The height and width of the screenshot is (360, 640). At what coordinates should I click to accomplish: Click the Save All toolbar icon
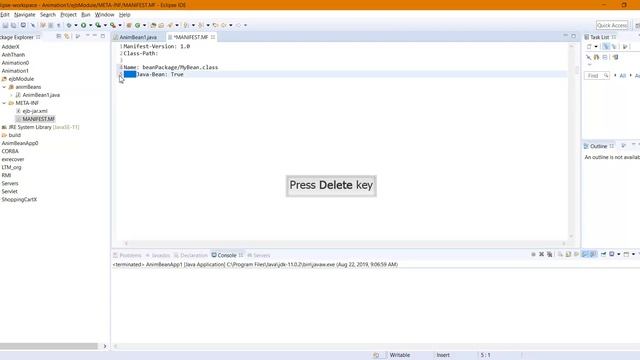pos(13,25)
